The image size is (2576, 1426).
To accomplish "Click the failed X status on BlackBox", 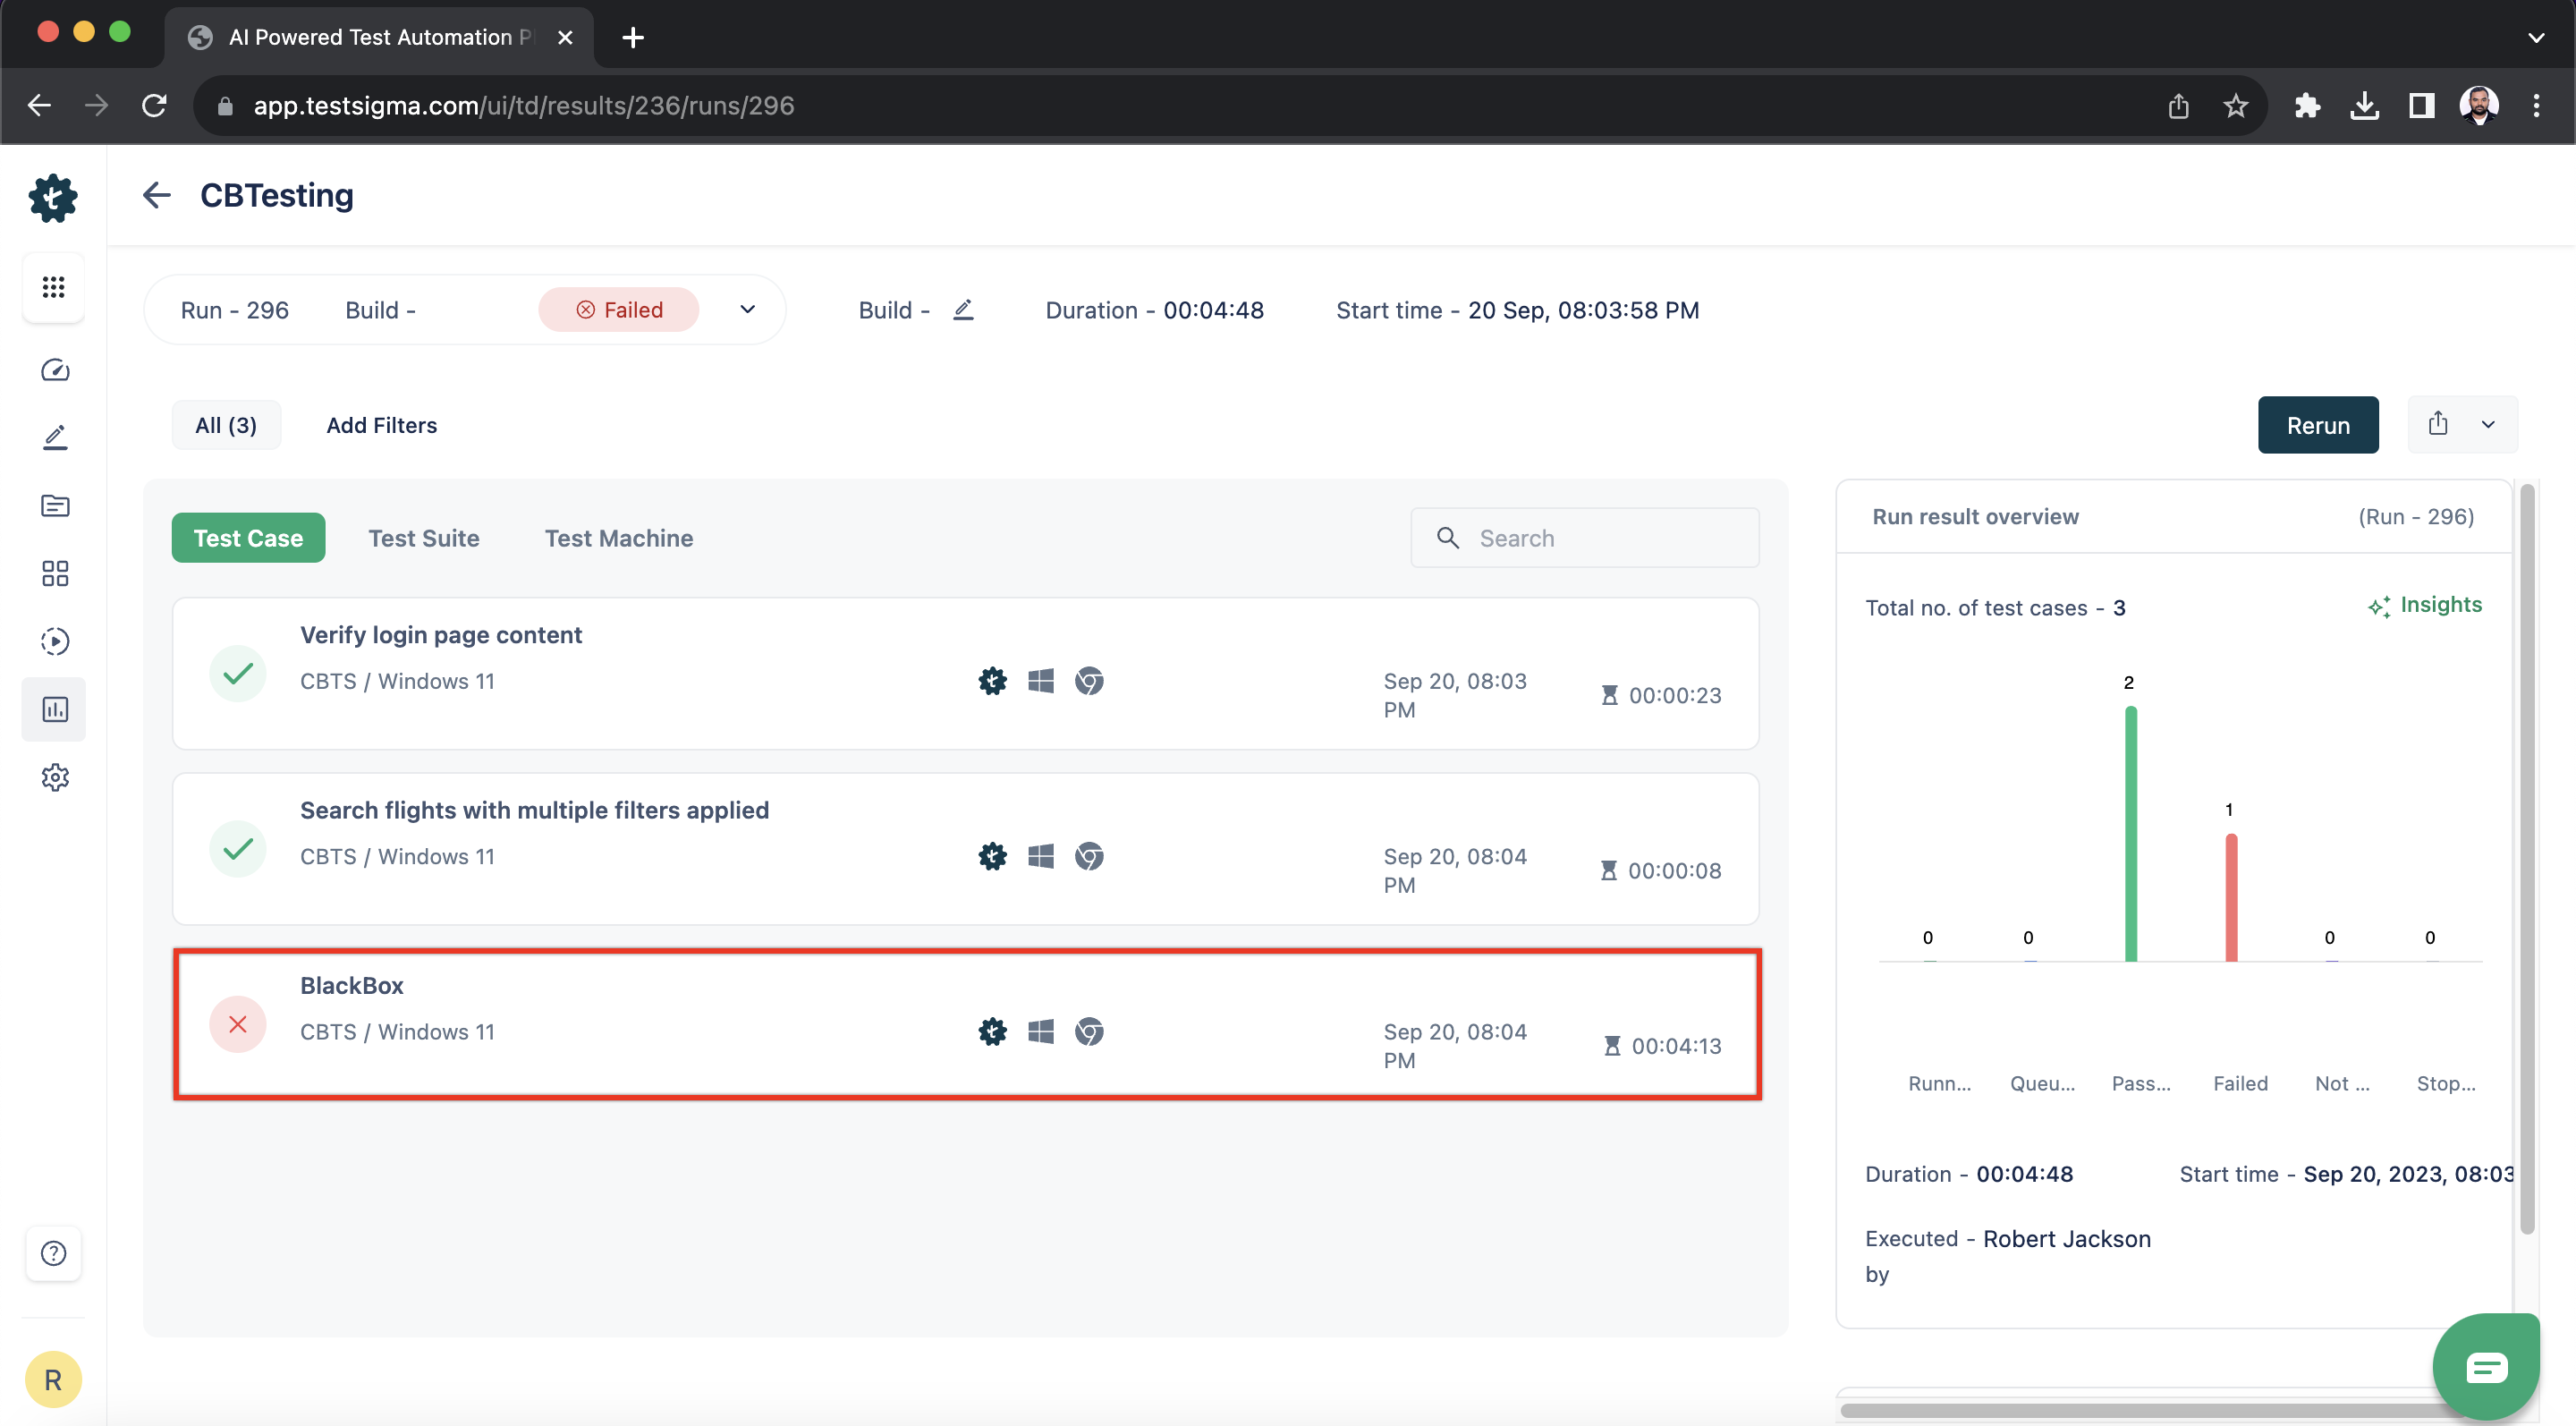I will 238,1024.
